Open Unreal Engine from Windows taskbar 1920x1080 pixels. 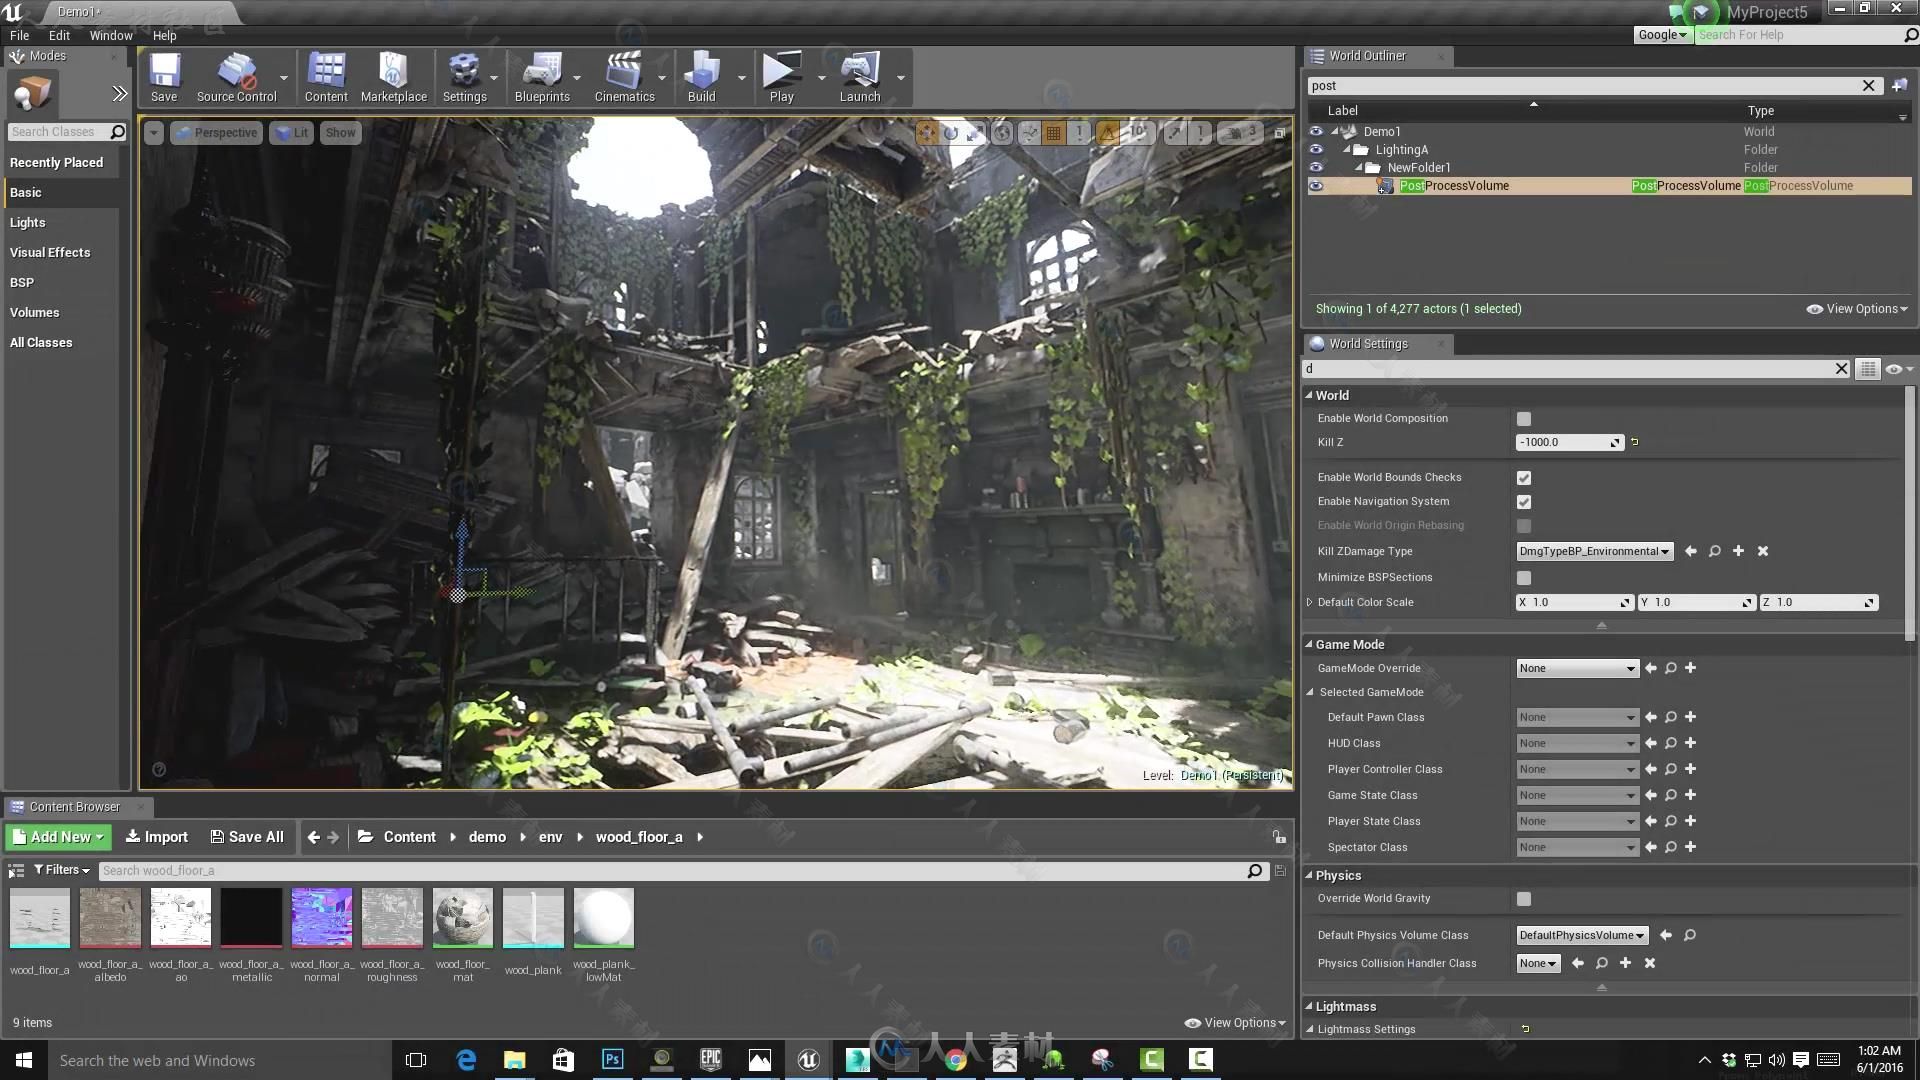click(x=808, y=1060)
